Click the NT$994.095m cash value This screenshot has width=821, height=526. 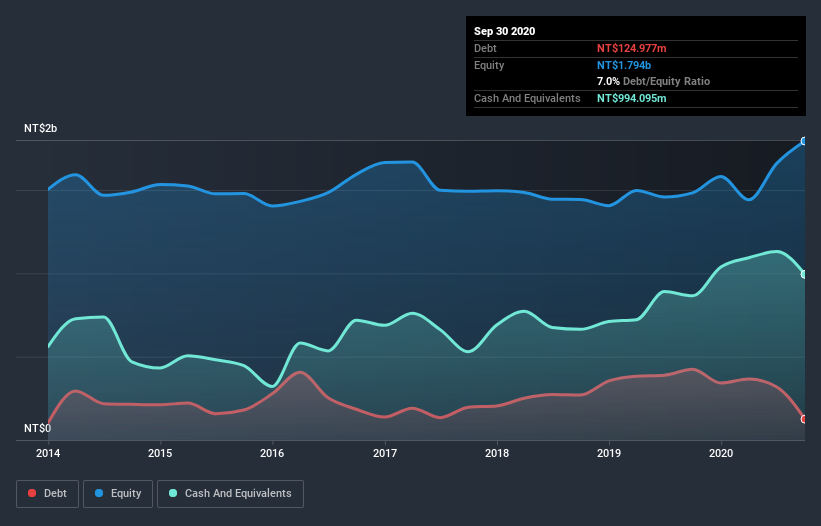[x=631, y=98]
